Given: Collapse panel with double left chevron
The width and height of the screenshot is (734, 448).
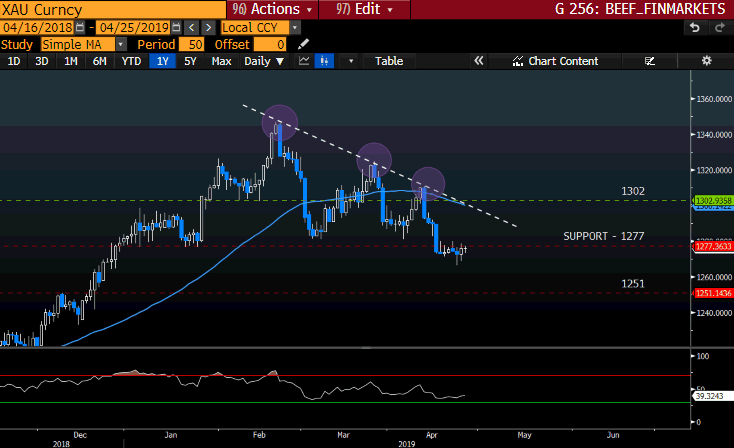Looking at the screenshot, I should 478,61.
